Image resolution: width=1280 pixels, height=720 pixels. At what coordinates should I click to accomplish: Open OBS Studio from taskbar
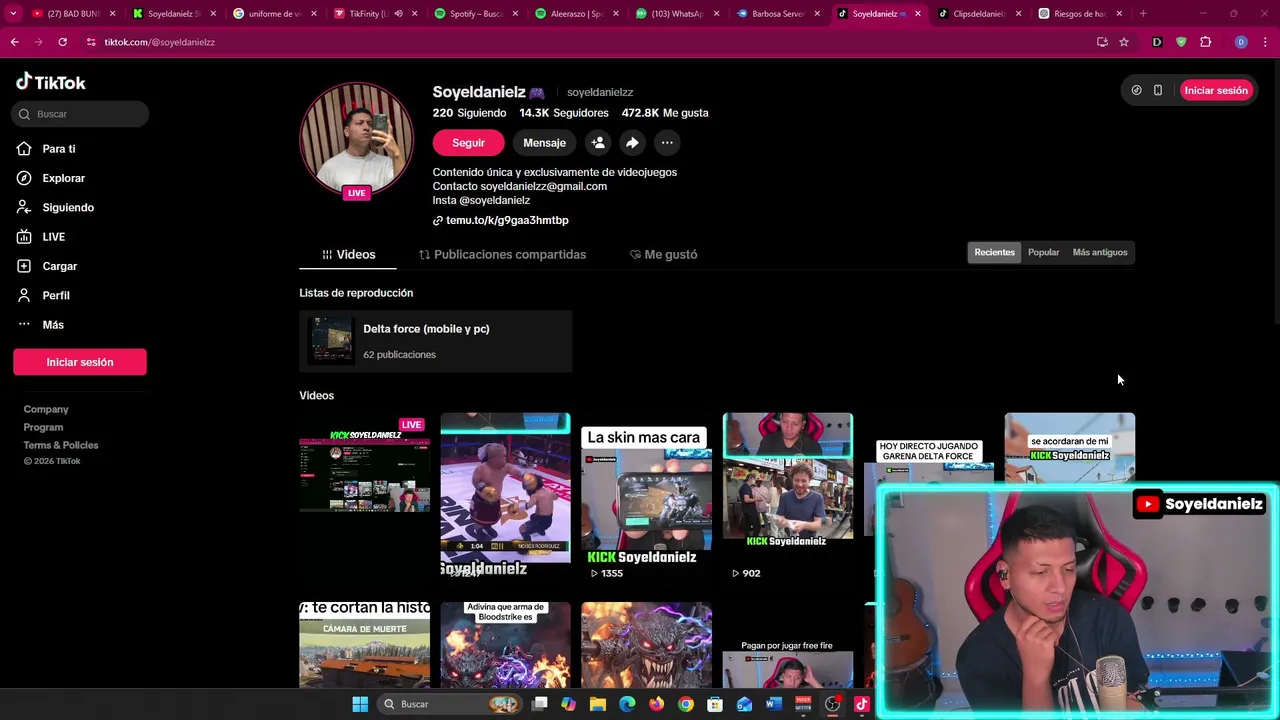point(832,704)
